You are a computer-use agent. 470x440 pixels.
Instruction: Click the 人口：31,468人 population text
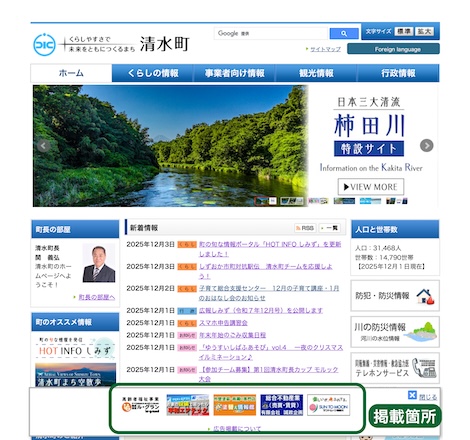click(x=378, y=248)
